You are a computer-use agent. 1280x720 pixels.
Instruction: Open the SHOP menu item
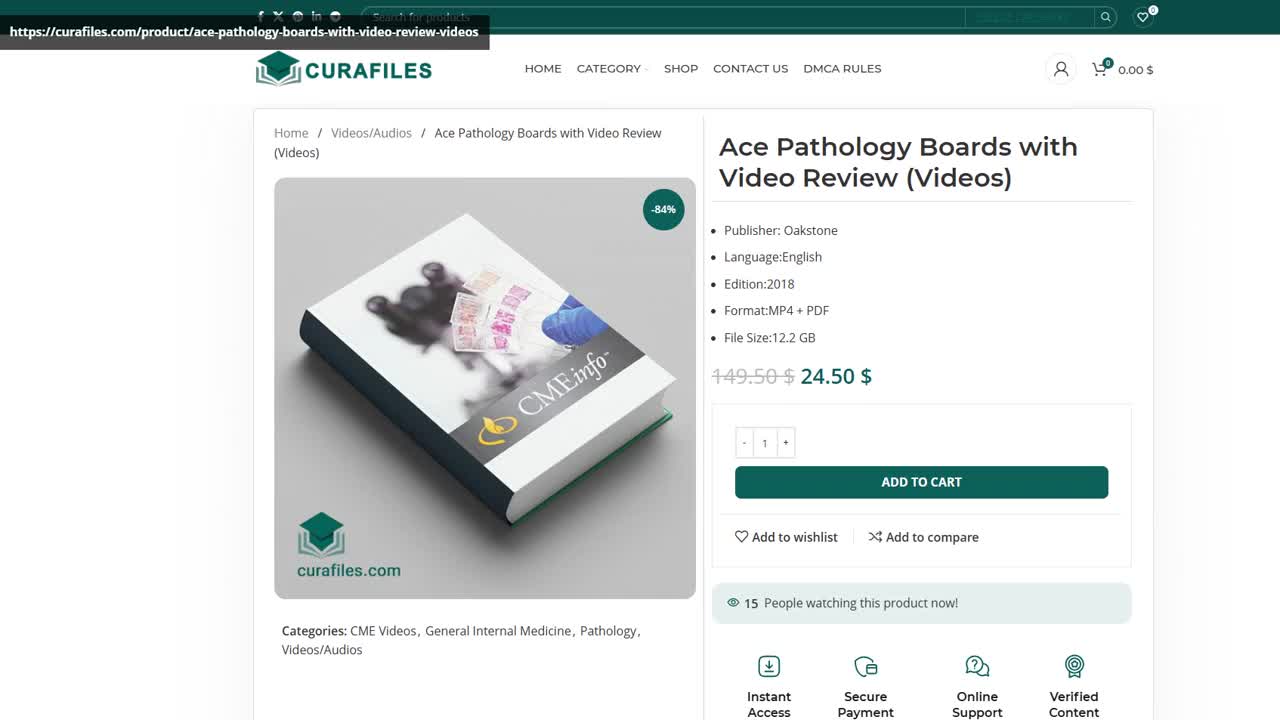tap(681, 69)
